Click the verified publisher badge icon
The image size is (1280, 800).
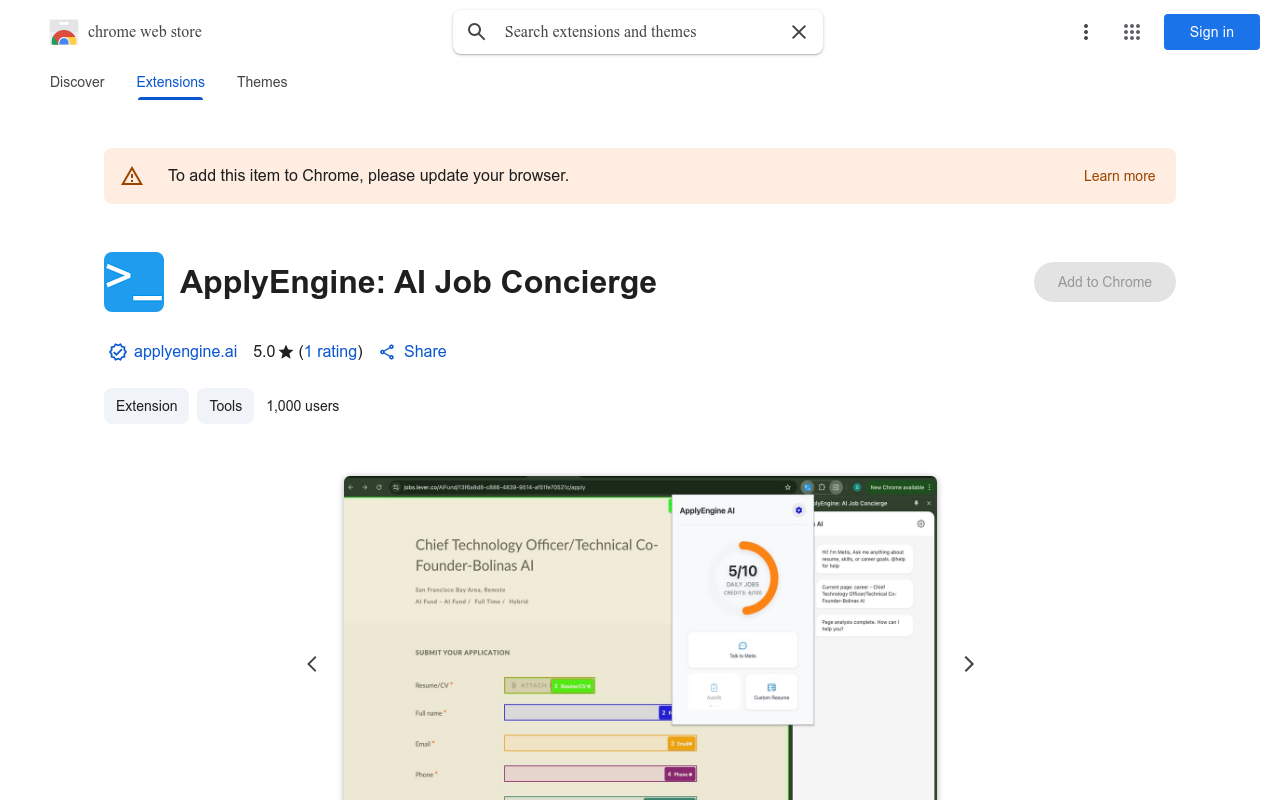[x=118, y=352]
